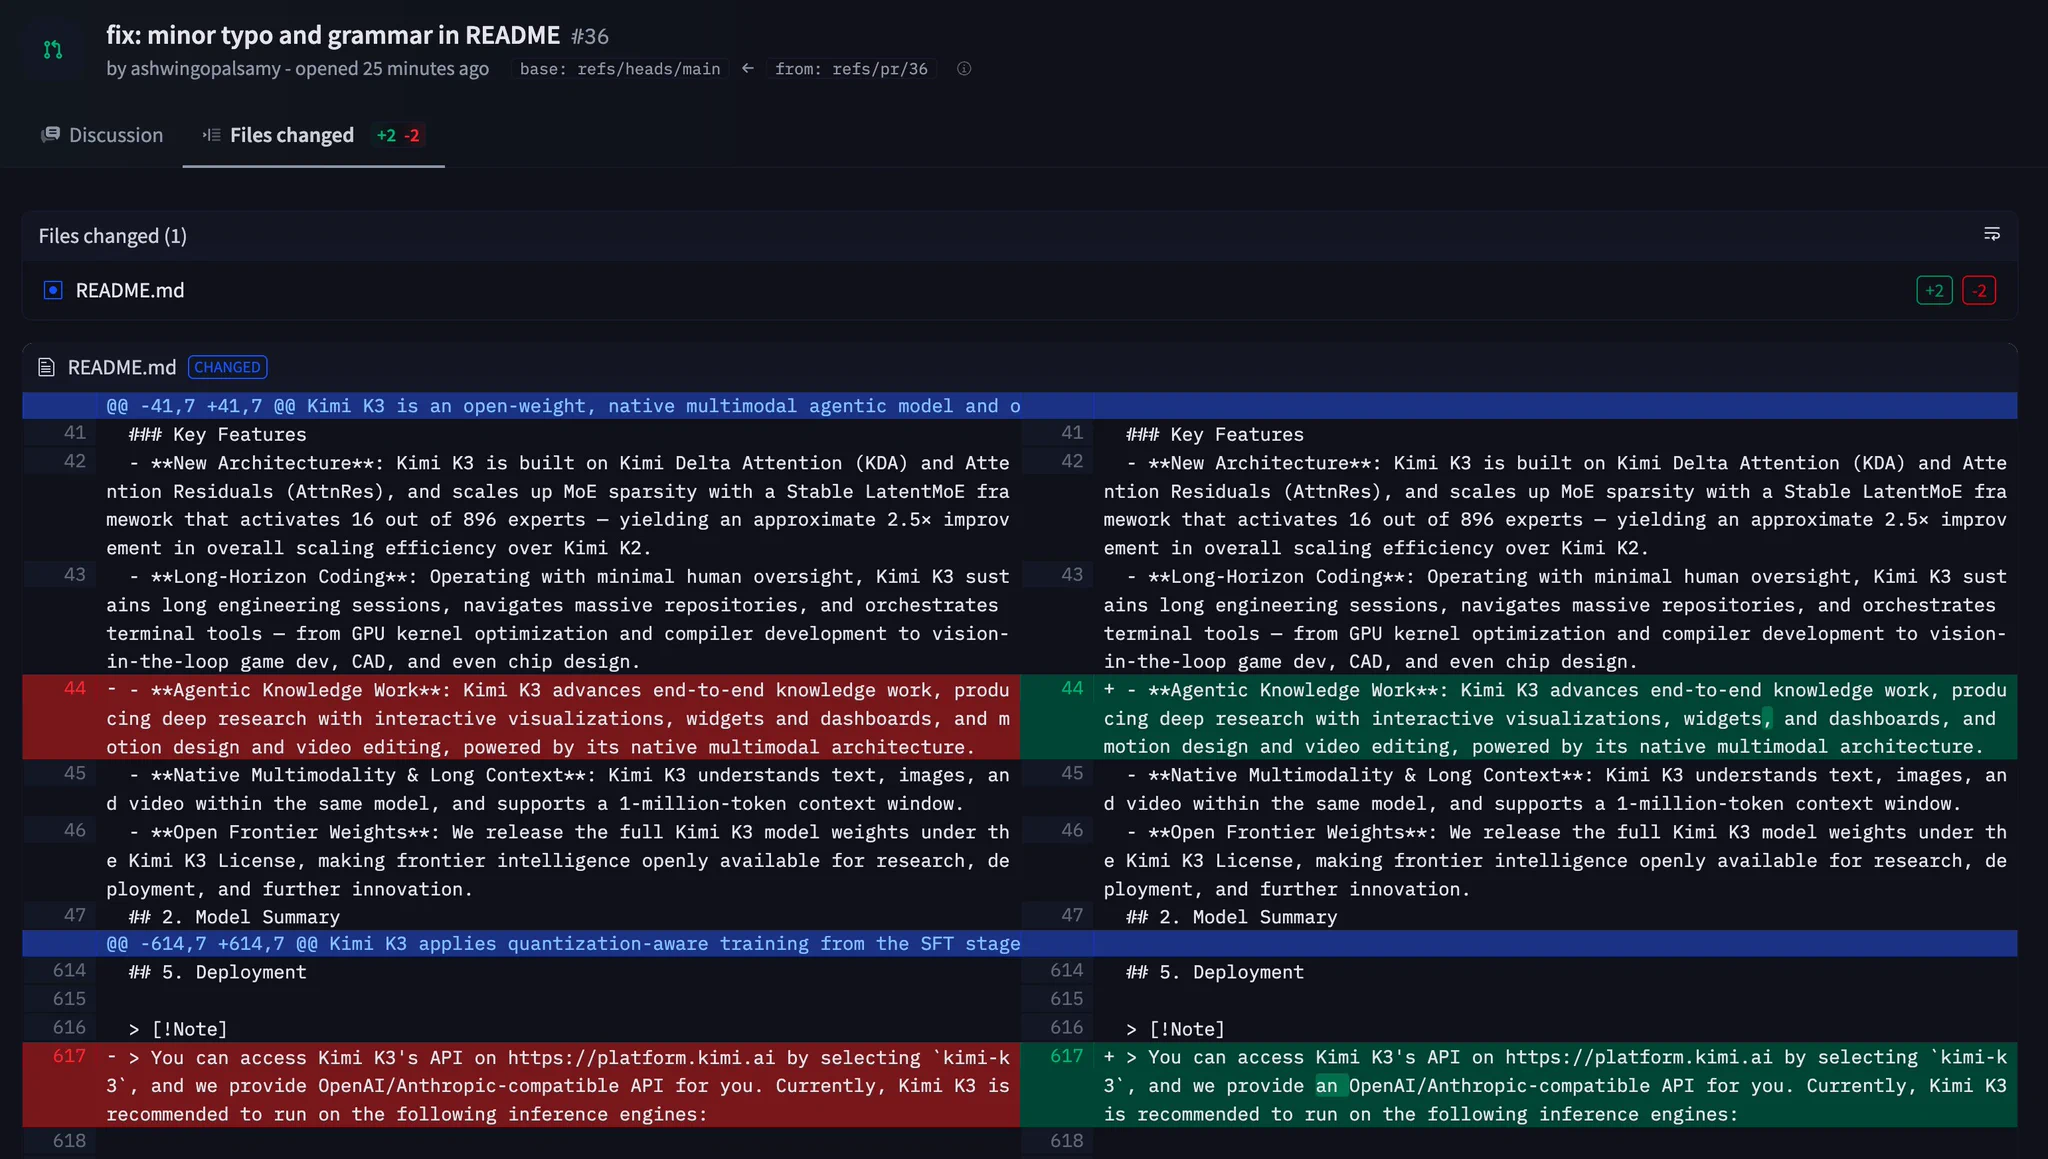Click right '## 2. Model Summary' line
The width and height of the screenshot is (2048, 1159).
(1230, 917)
